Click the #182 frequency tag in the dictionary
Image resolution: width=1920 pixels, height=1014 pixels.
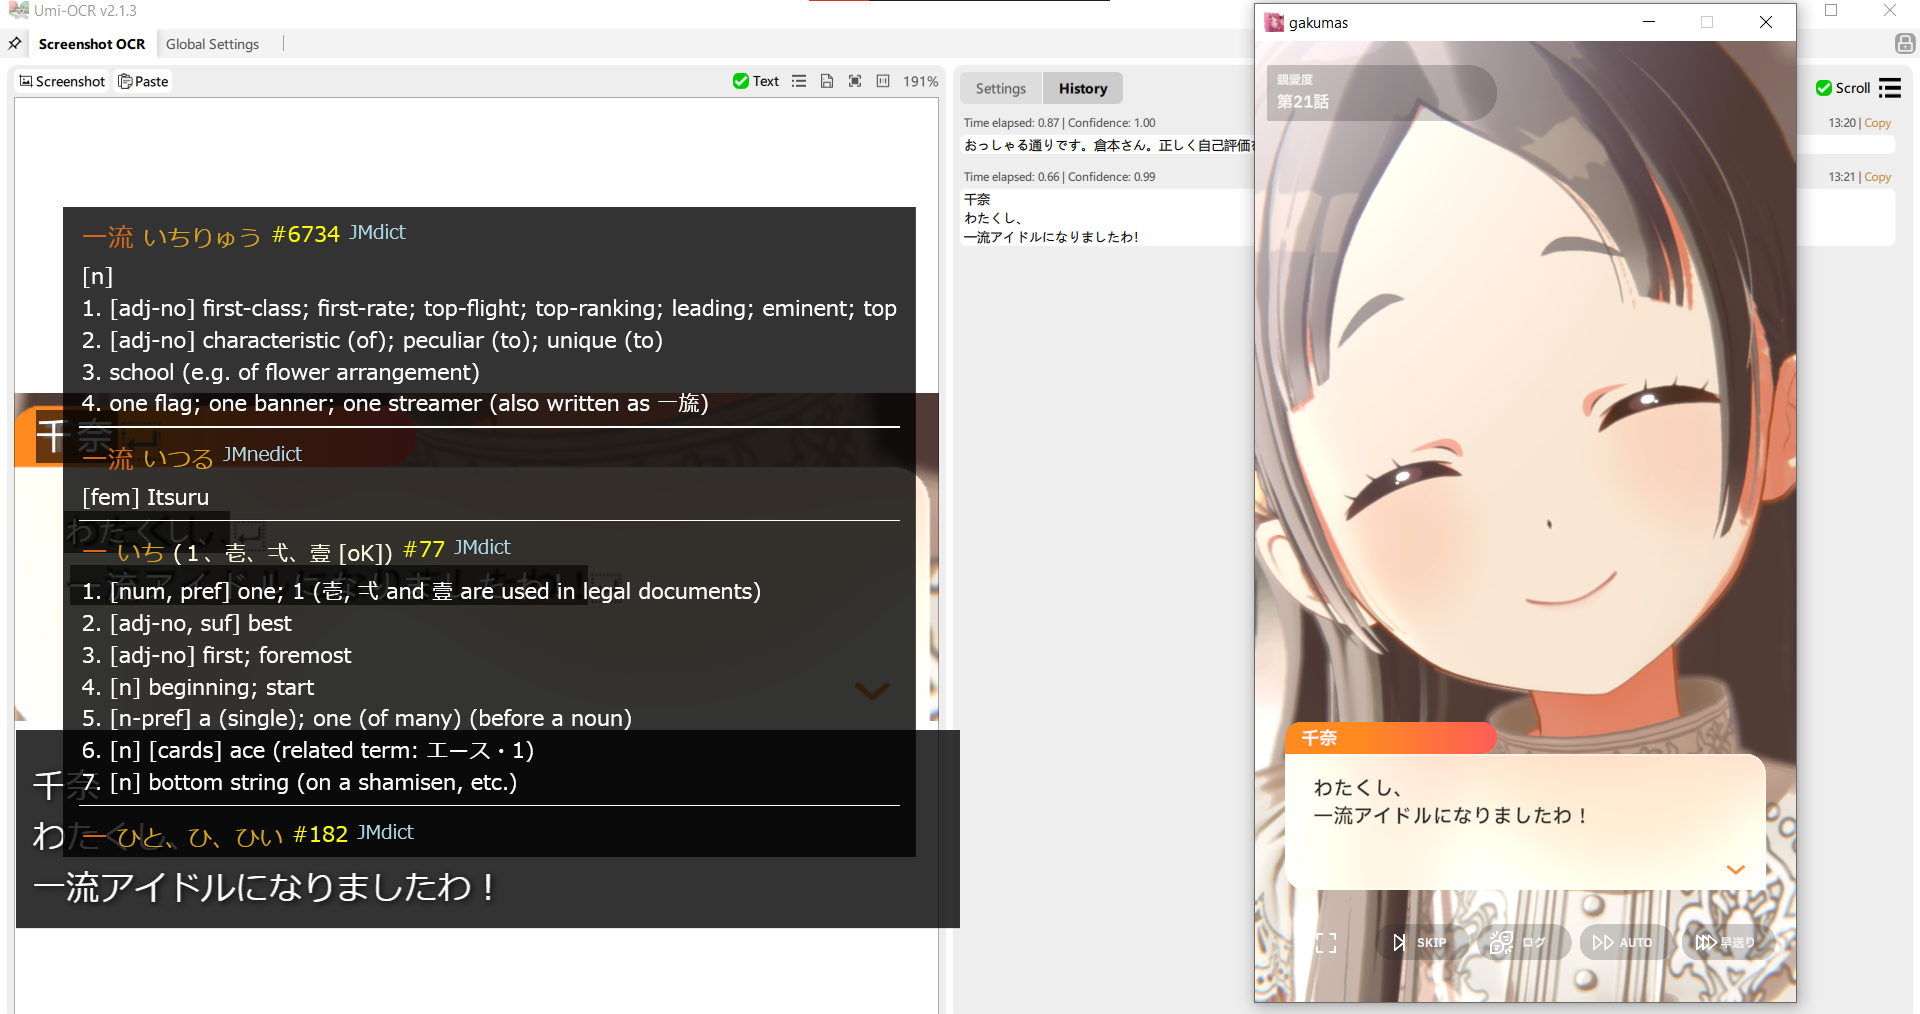pos(320,835)
